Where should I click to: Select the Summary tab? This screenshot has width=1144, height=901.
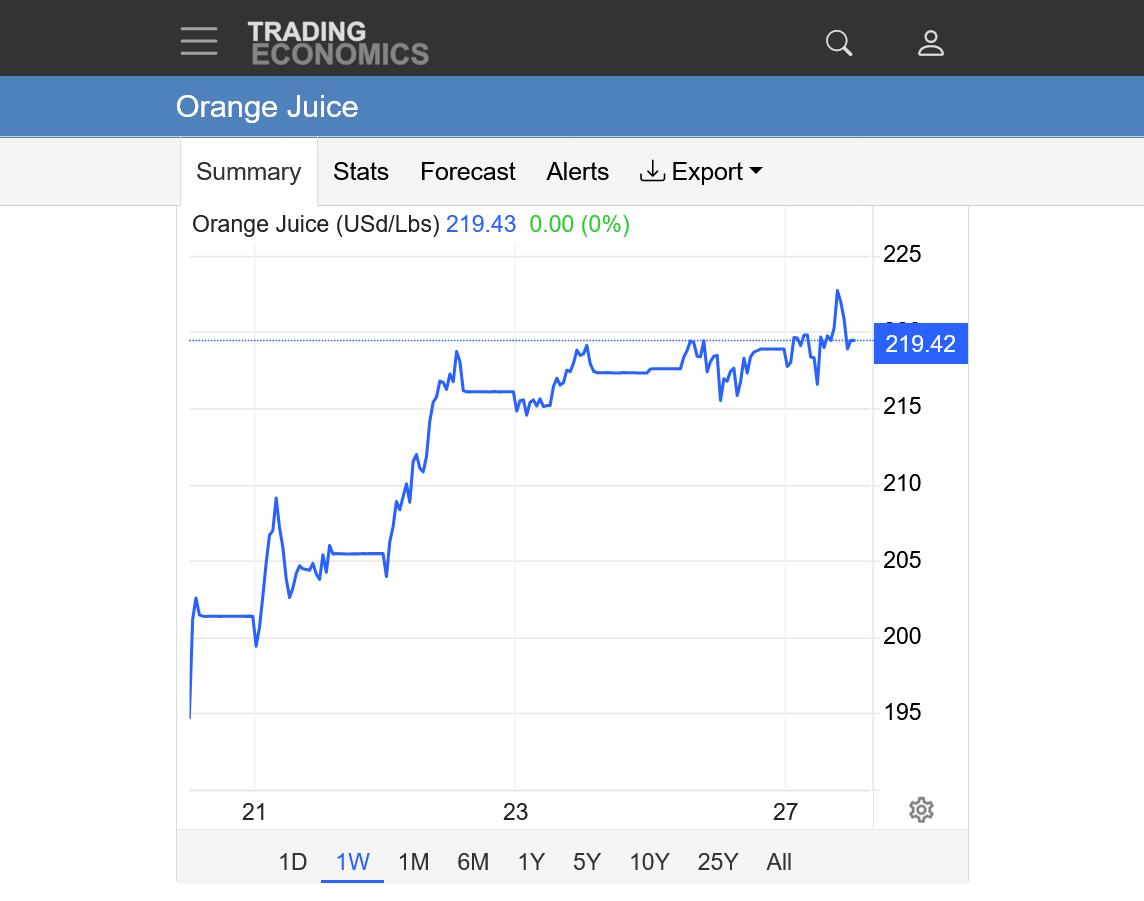tap(248, 172)
